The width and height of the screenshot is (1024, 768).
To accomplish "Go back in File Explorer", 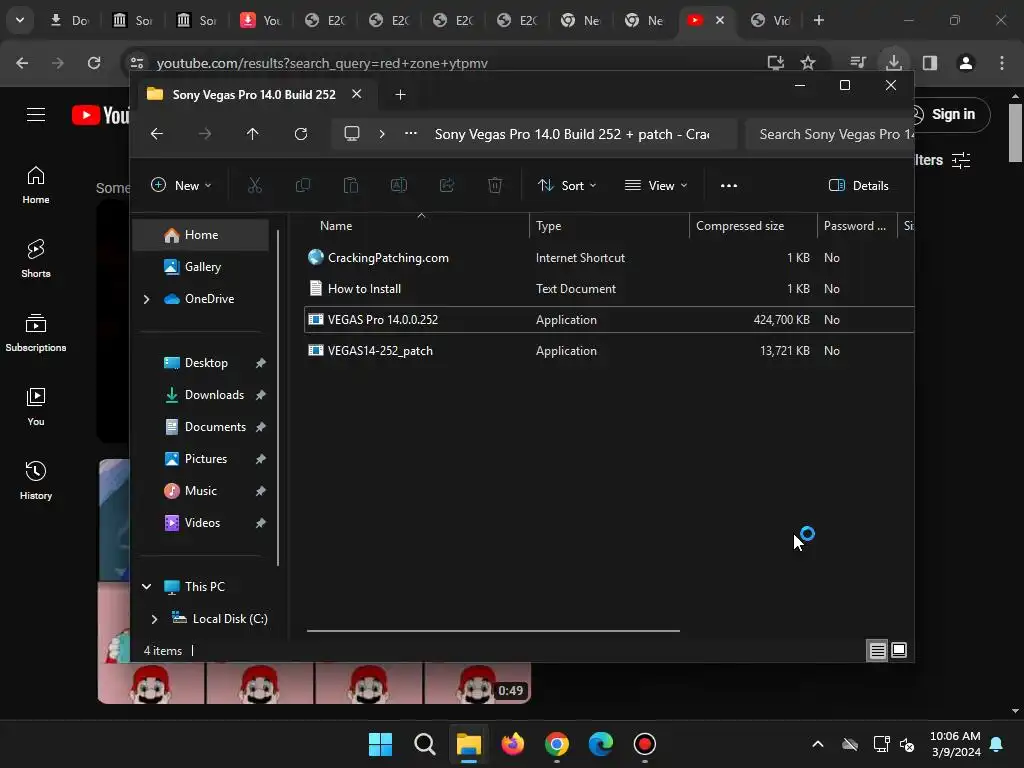I will pyautogui.click(x=157, y=134).
